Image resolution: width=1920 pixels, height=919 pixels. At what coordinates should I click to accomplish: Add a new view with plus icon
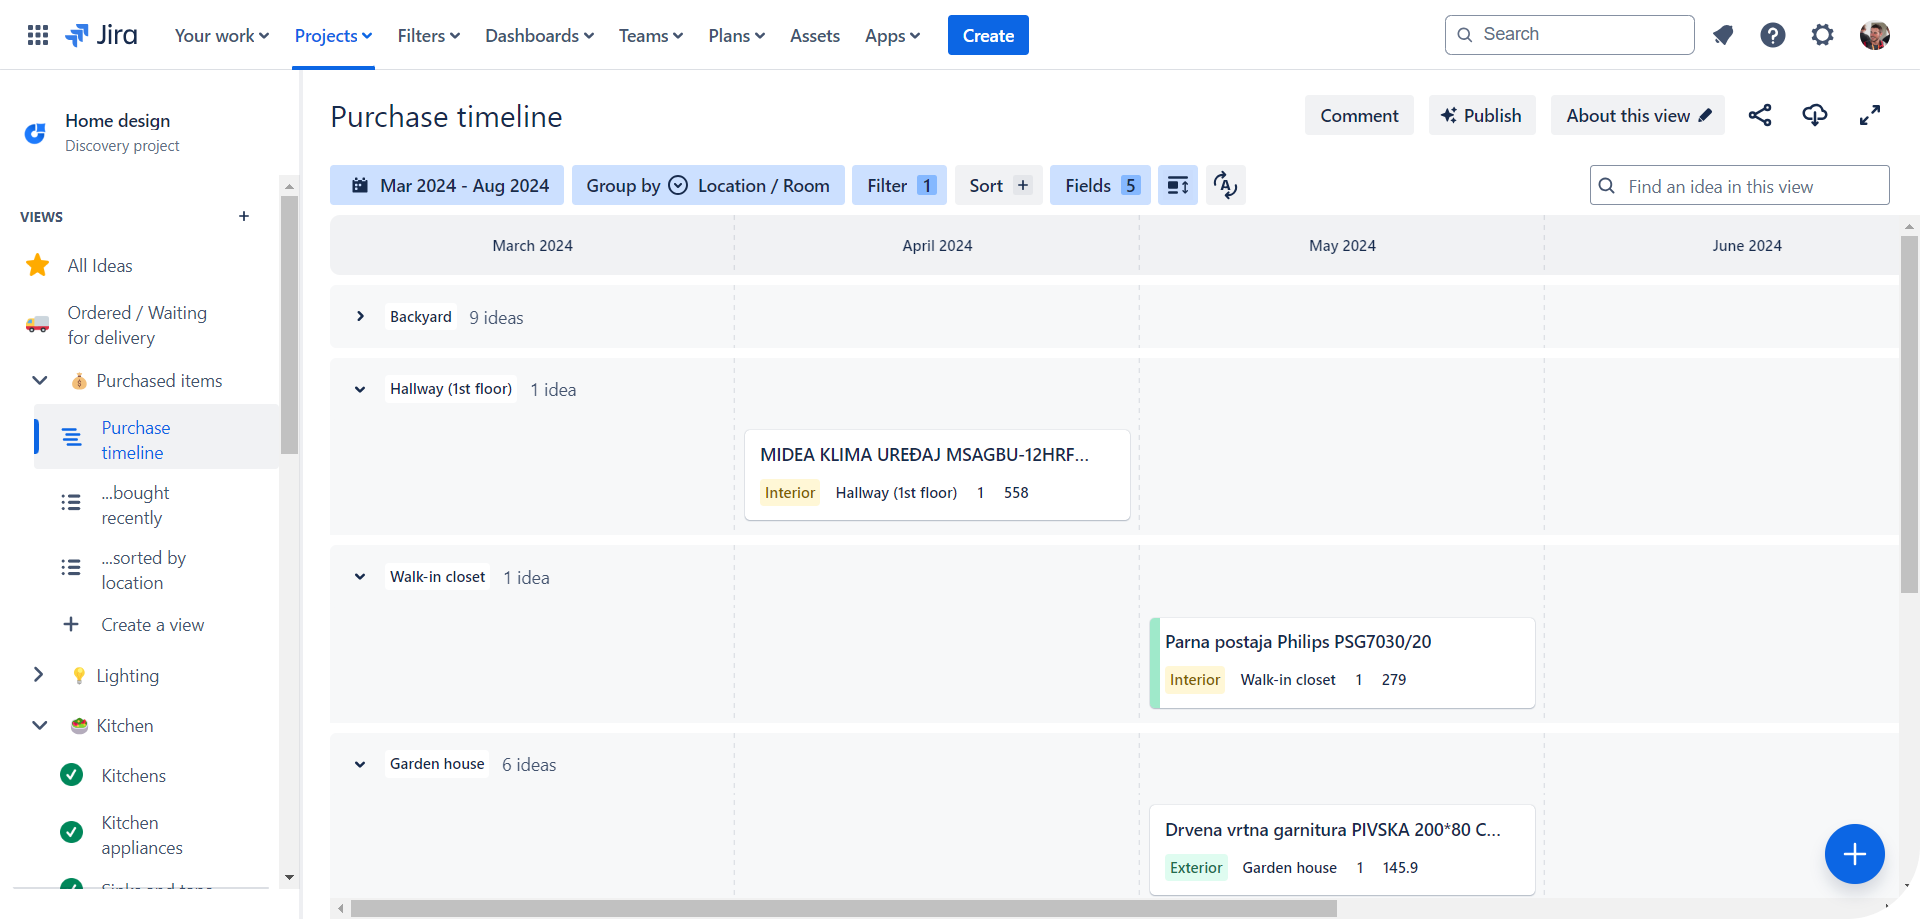(x=244, y=216)
